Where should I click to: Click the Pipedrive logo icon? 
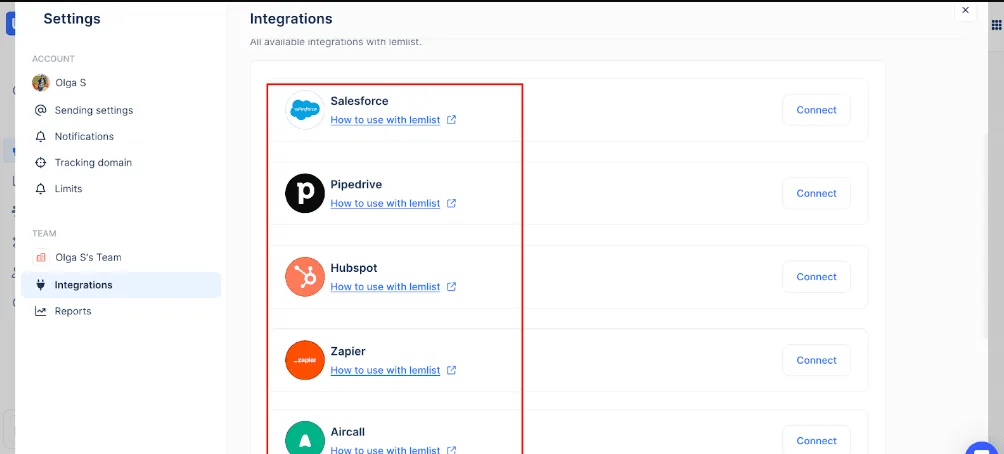click(x=305, y=193)
